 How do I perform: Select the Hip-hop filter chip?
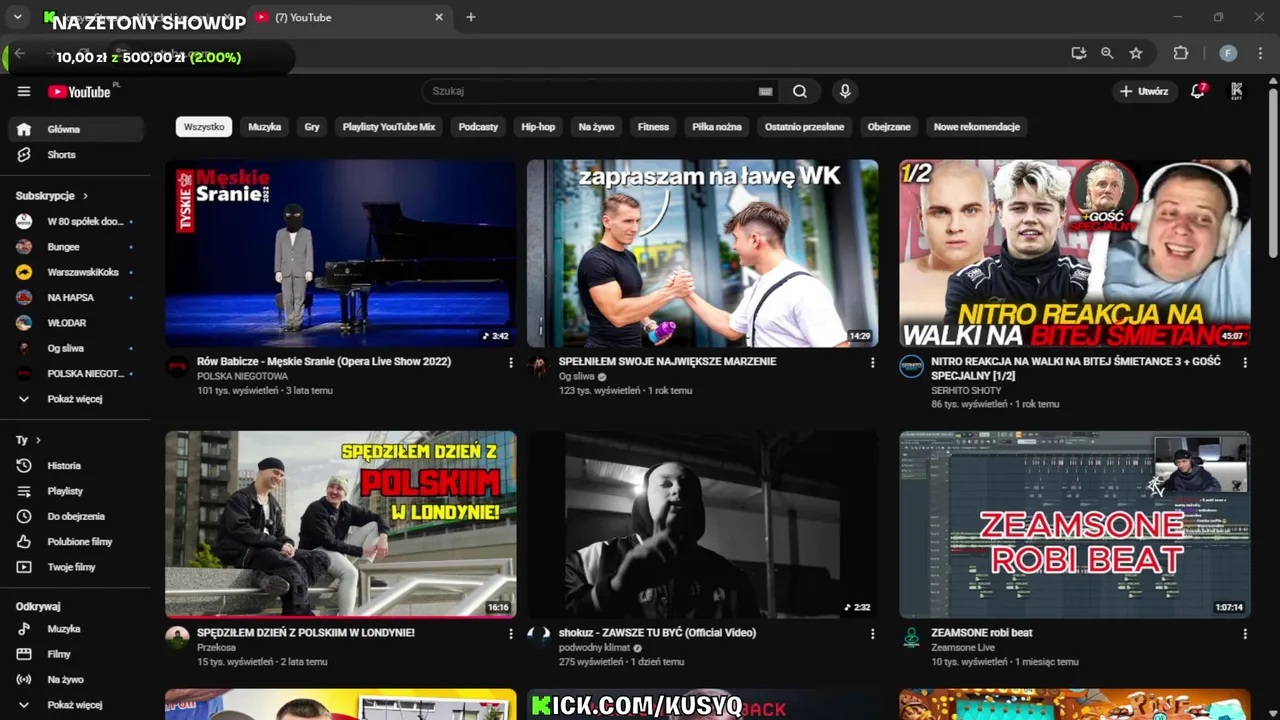coord(538,127)
